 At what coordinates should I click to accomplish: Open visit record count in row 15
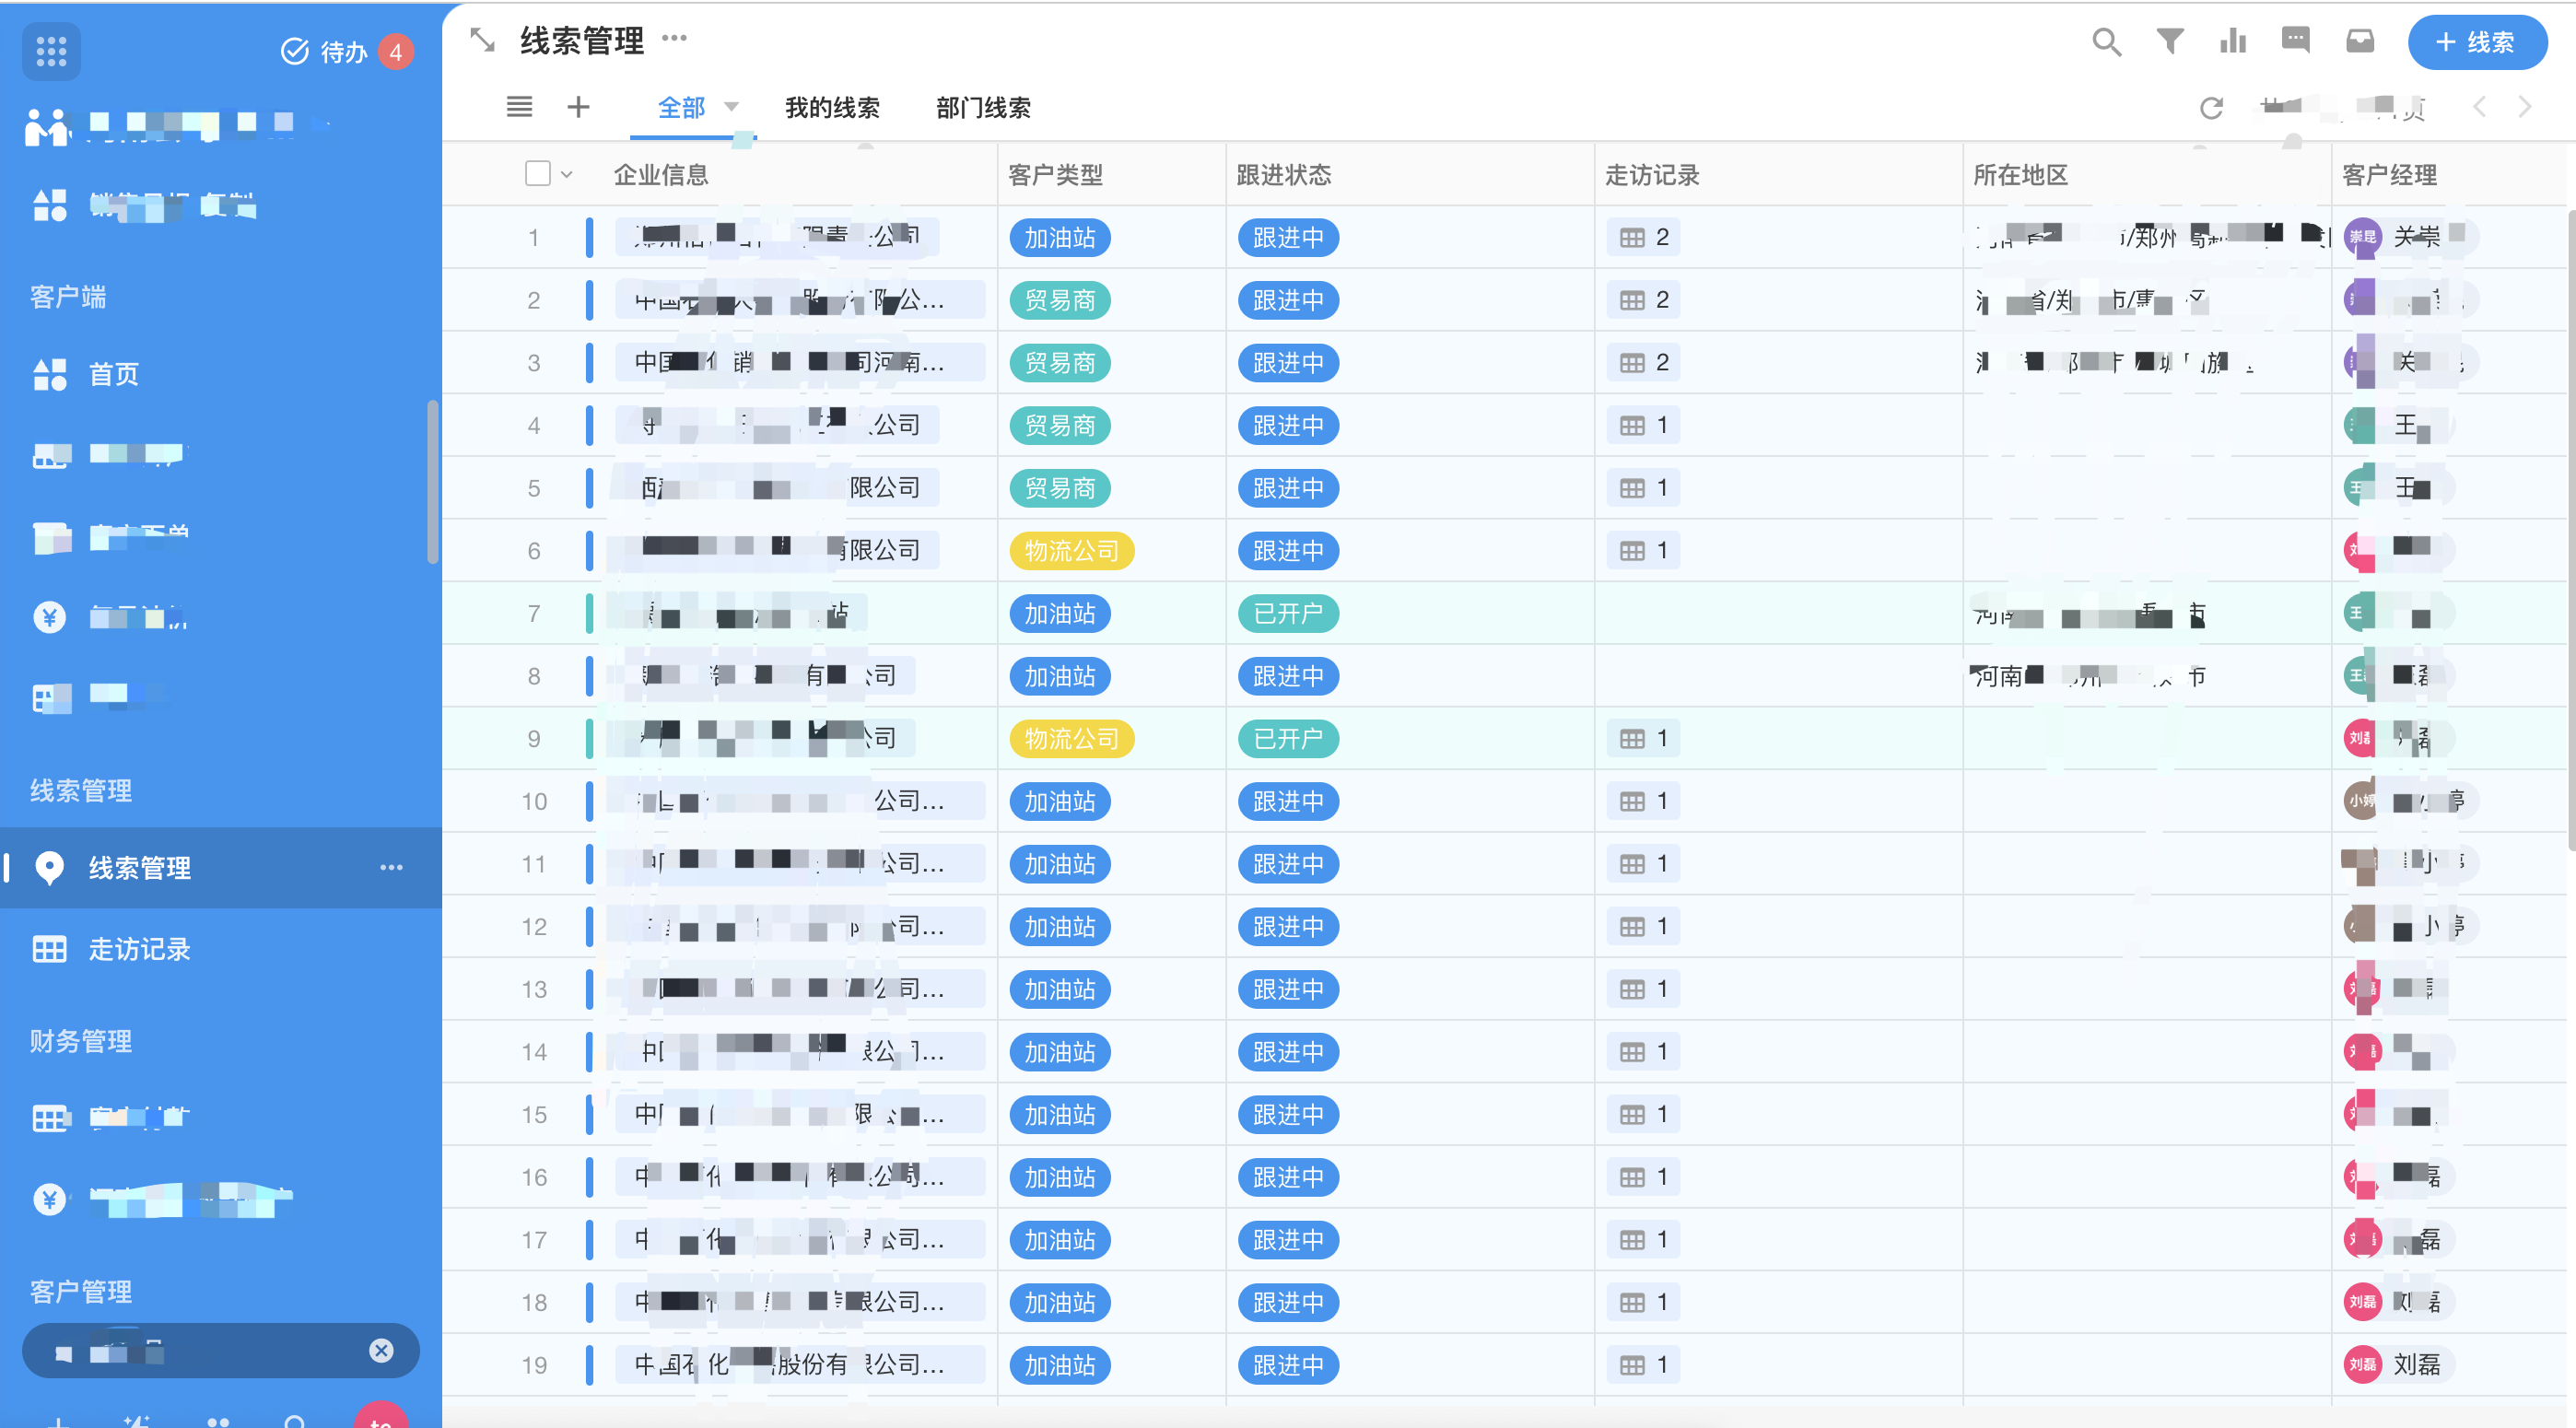(x=1643, y=1115)
